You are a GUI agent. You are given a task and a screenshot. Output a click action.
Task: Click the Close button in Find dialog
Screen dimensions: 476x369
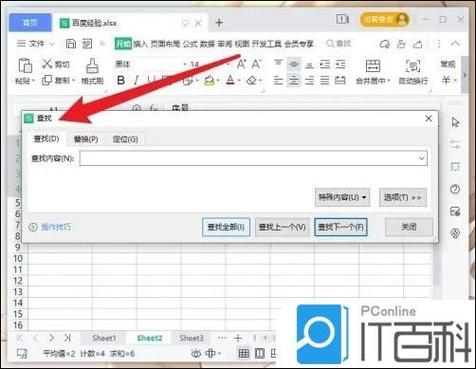coord(409,227)
